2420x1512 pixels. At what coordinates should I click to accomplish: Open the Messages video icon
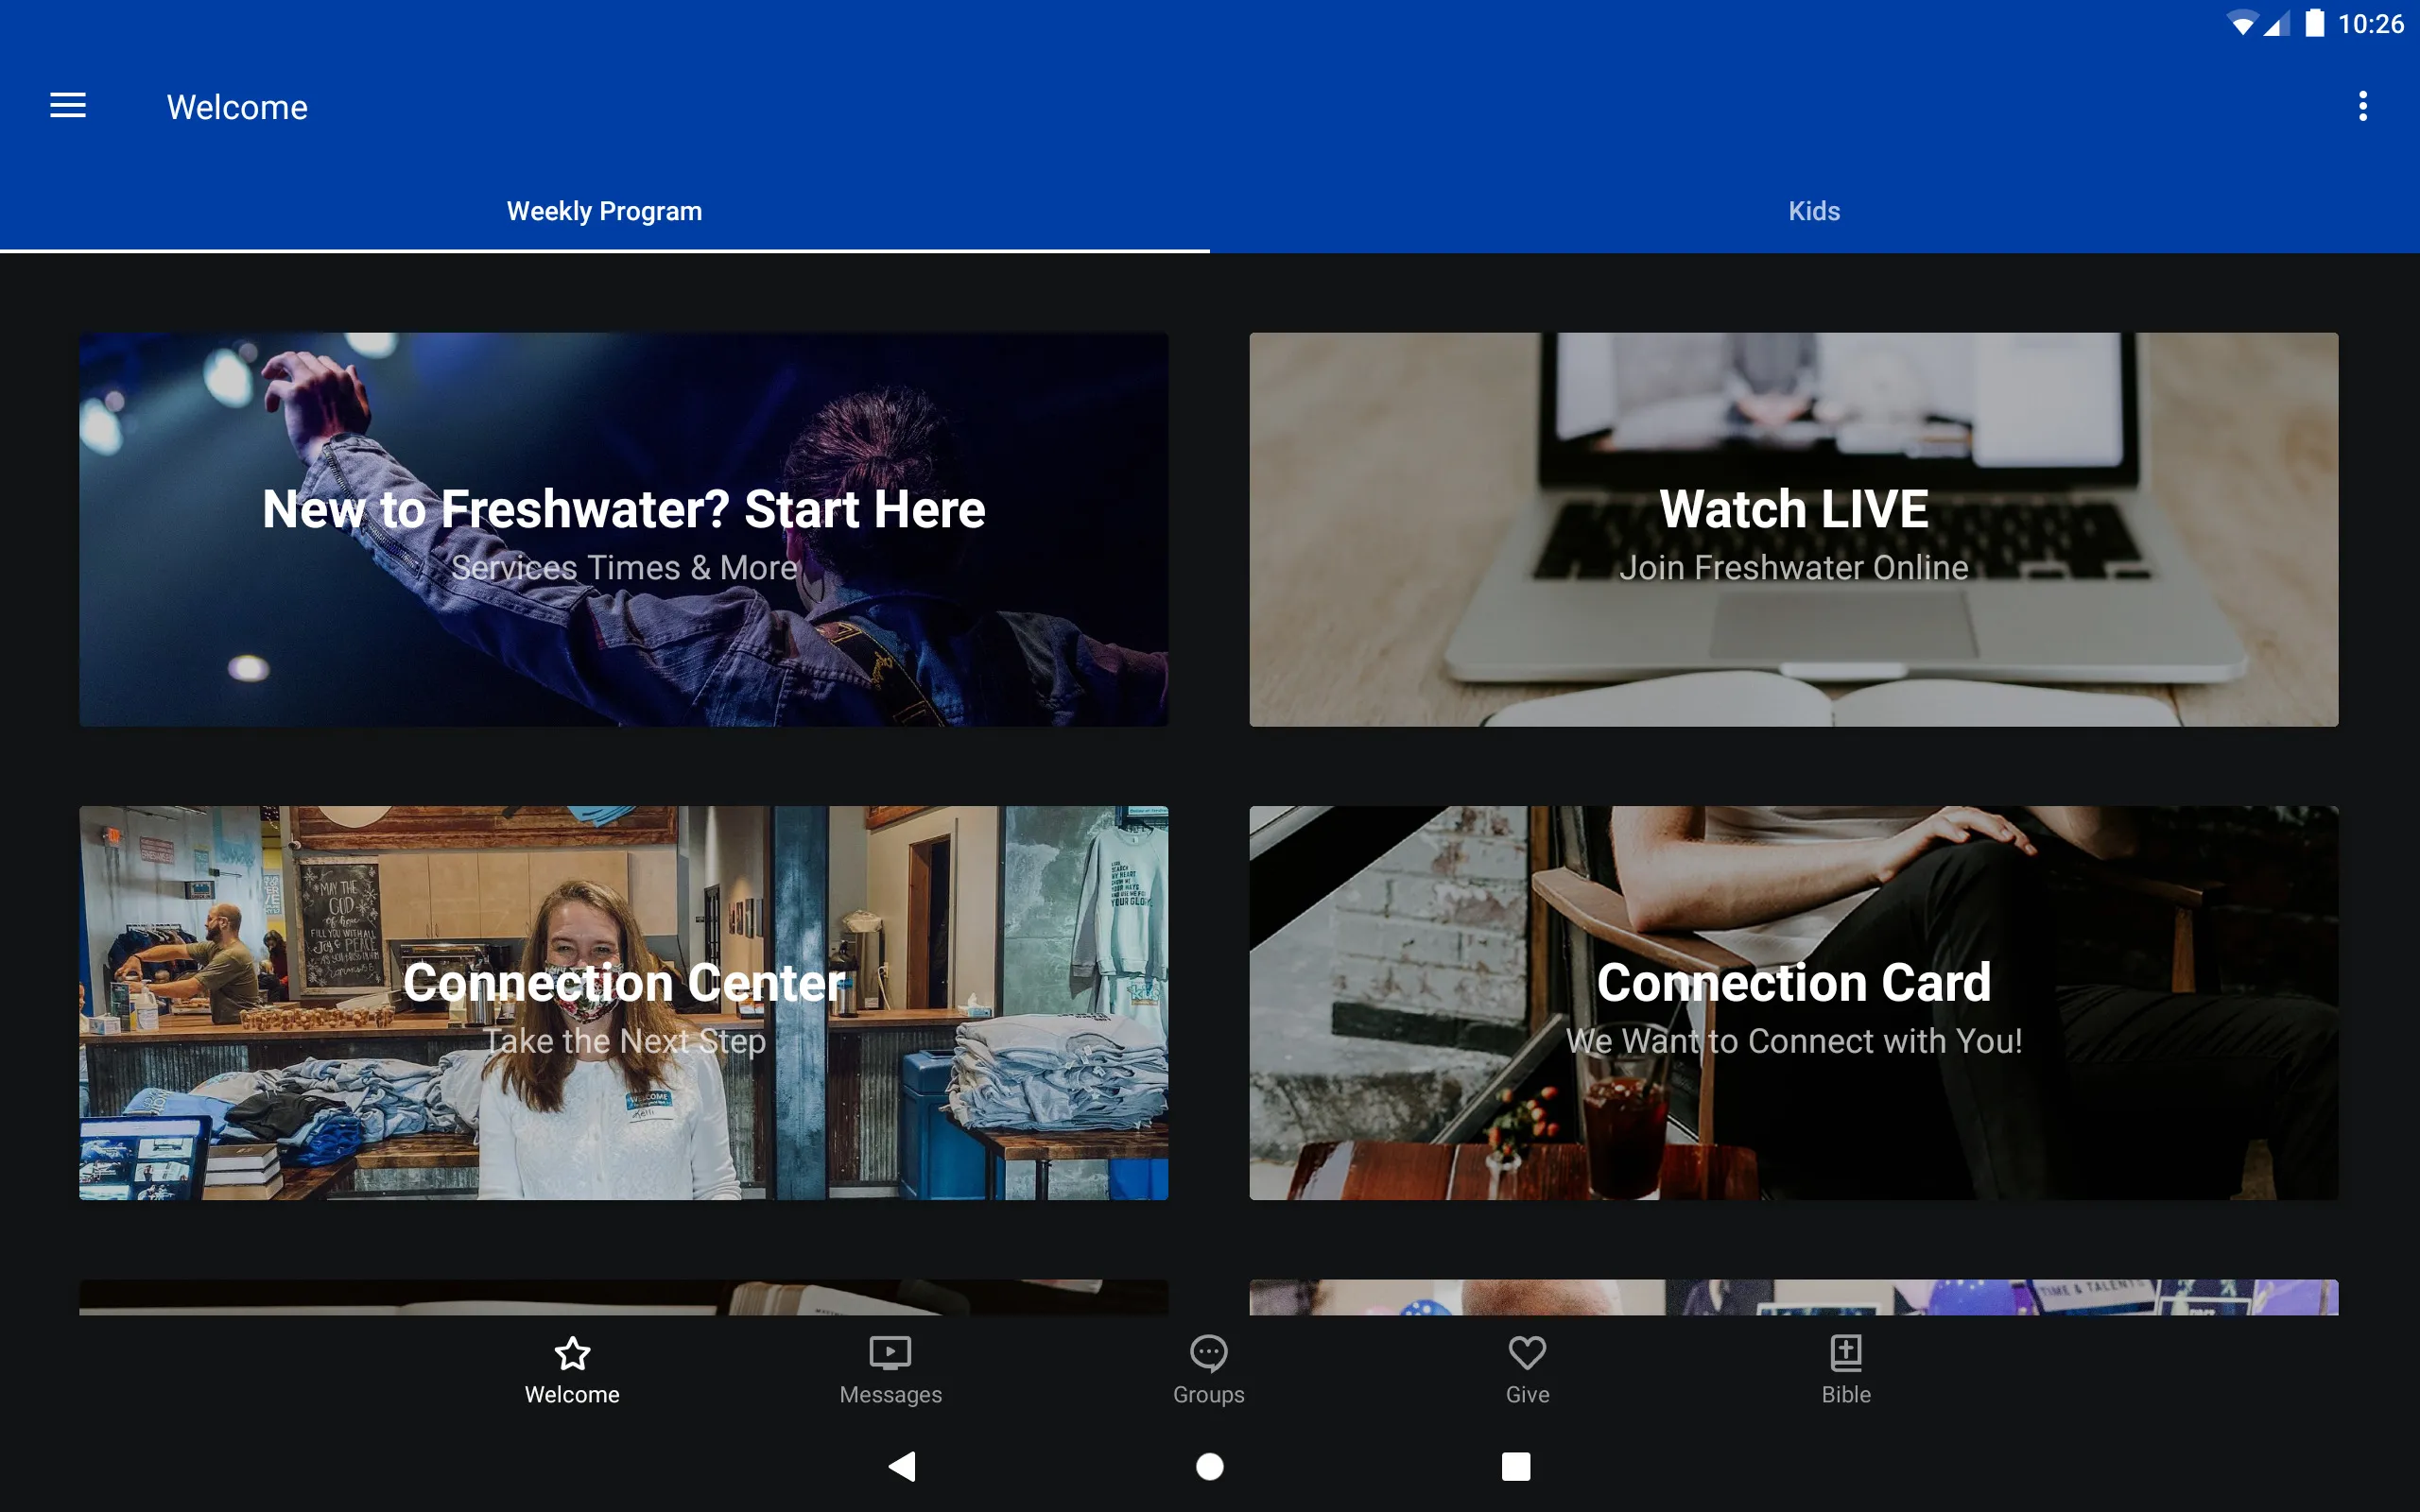[x=890, y=1351]
